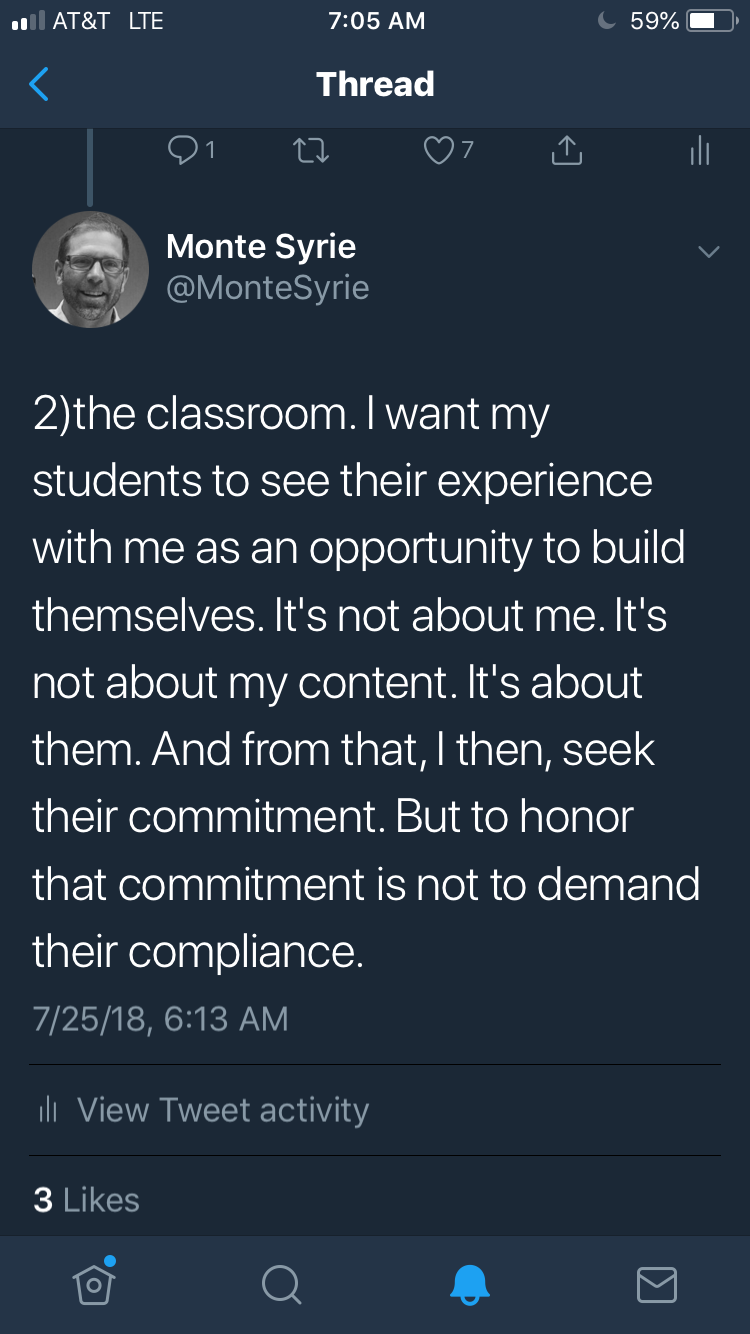This screenshot has width=750, height=1334.
Task: View Monte Syrie's profile photo
Action: 90,268
